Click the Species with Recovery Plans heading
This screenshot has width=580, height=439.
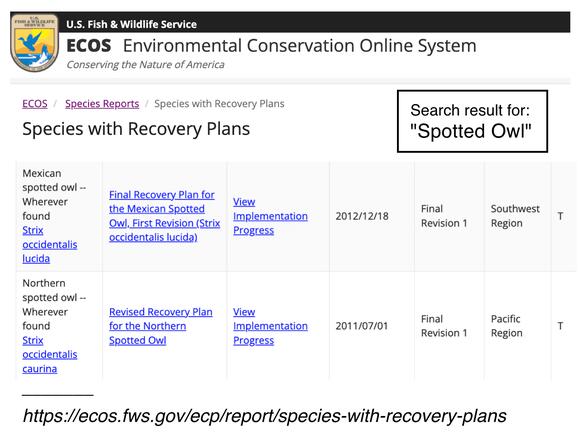(136, 129)
